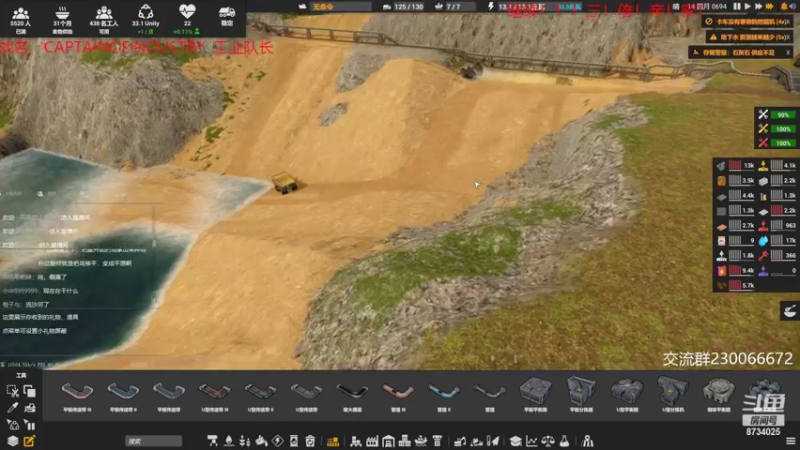The image size is (800, 450).
Task: Open the research graduation cap menu
Action: [515, 441]
